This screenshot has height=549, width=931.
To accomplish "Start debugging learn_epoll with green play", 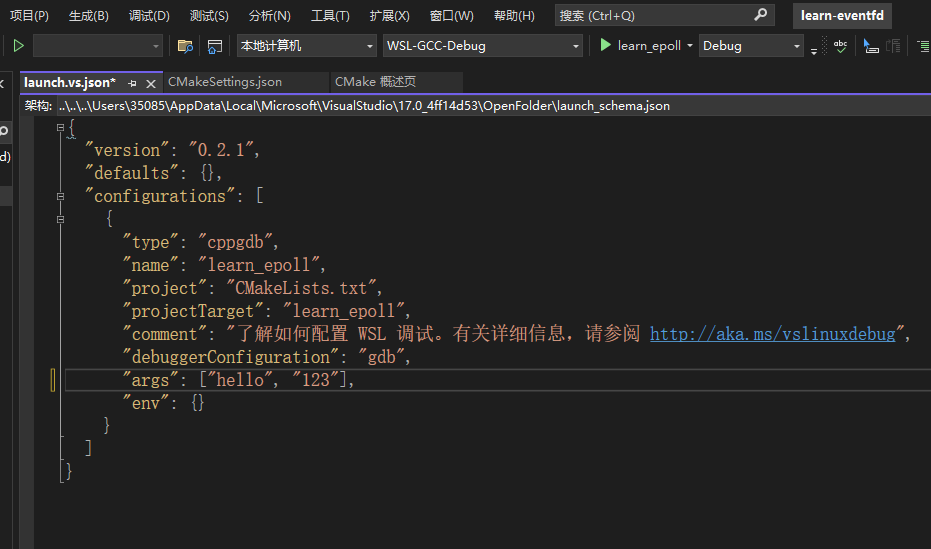I will (605, 45).
